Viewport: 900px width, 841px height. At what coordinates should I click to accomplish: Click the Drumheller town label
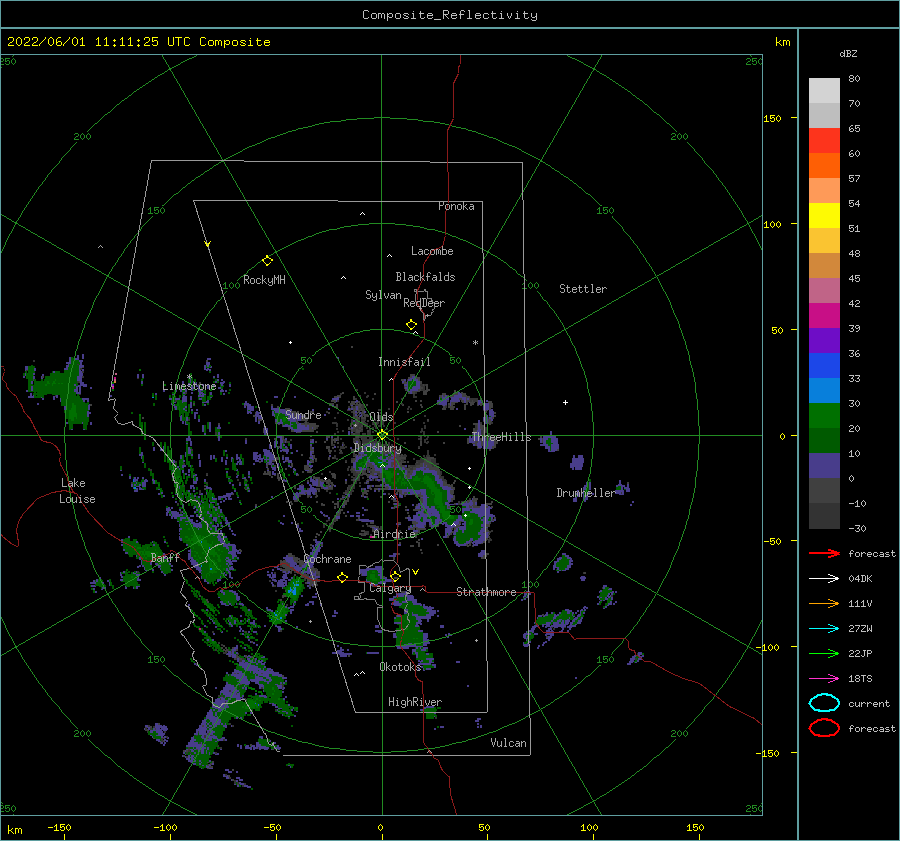[x=585, y=493]
